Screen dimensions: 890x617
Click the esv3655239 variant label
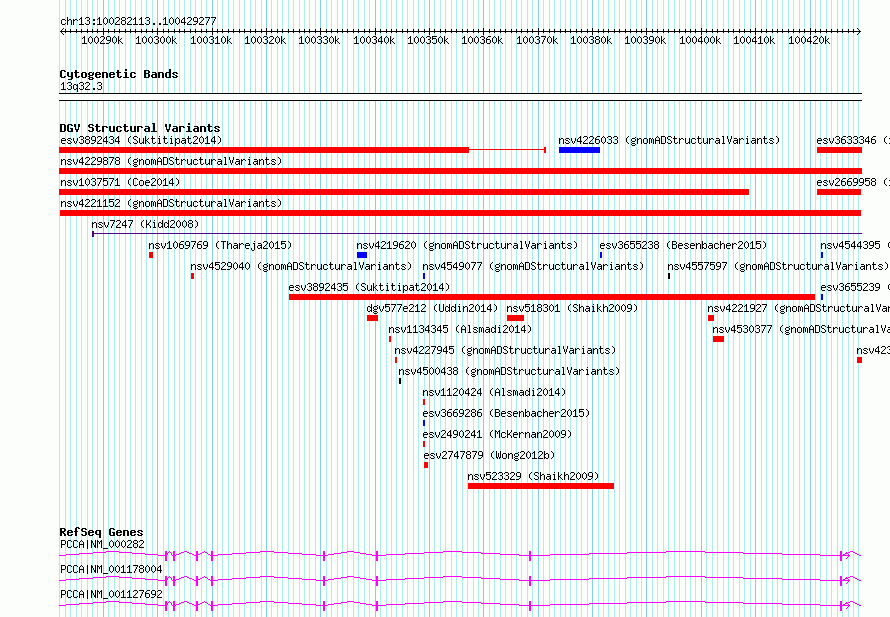pyautogui.click(x=854, y=287)
